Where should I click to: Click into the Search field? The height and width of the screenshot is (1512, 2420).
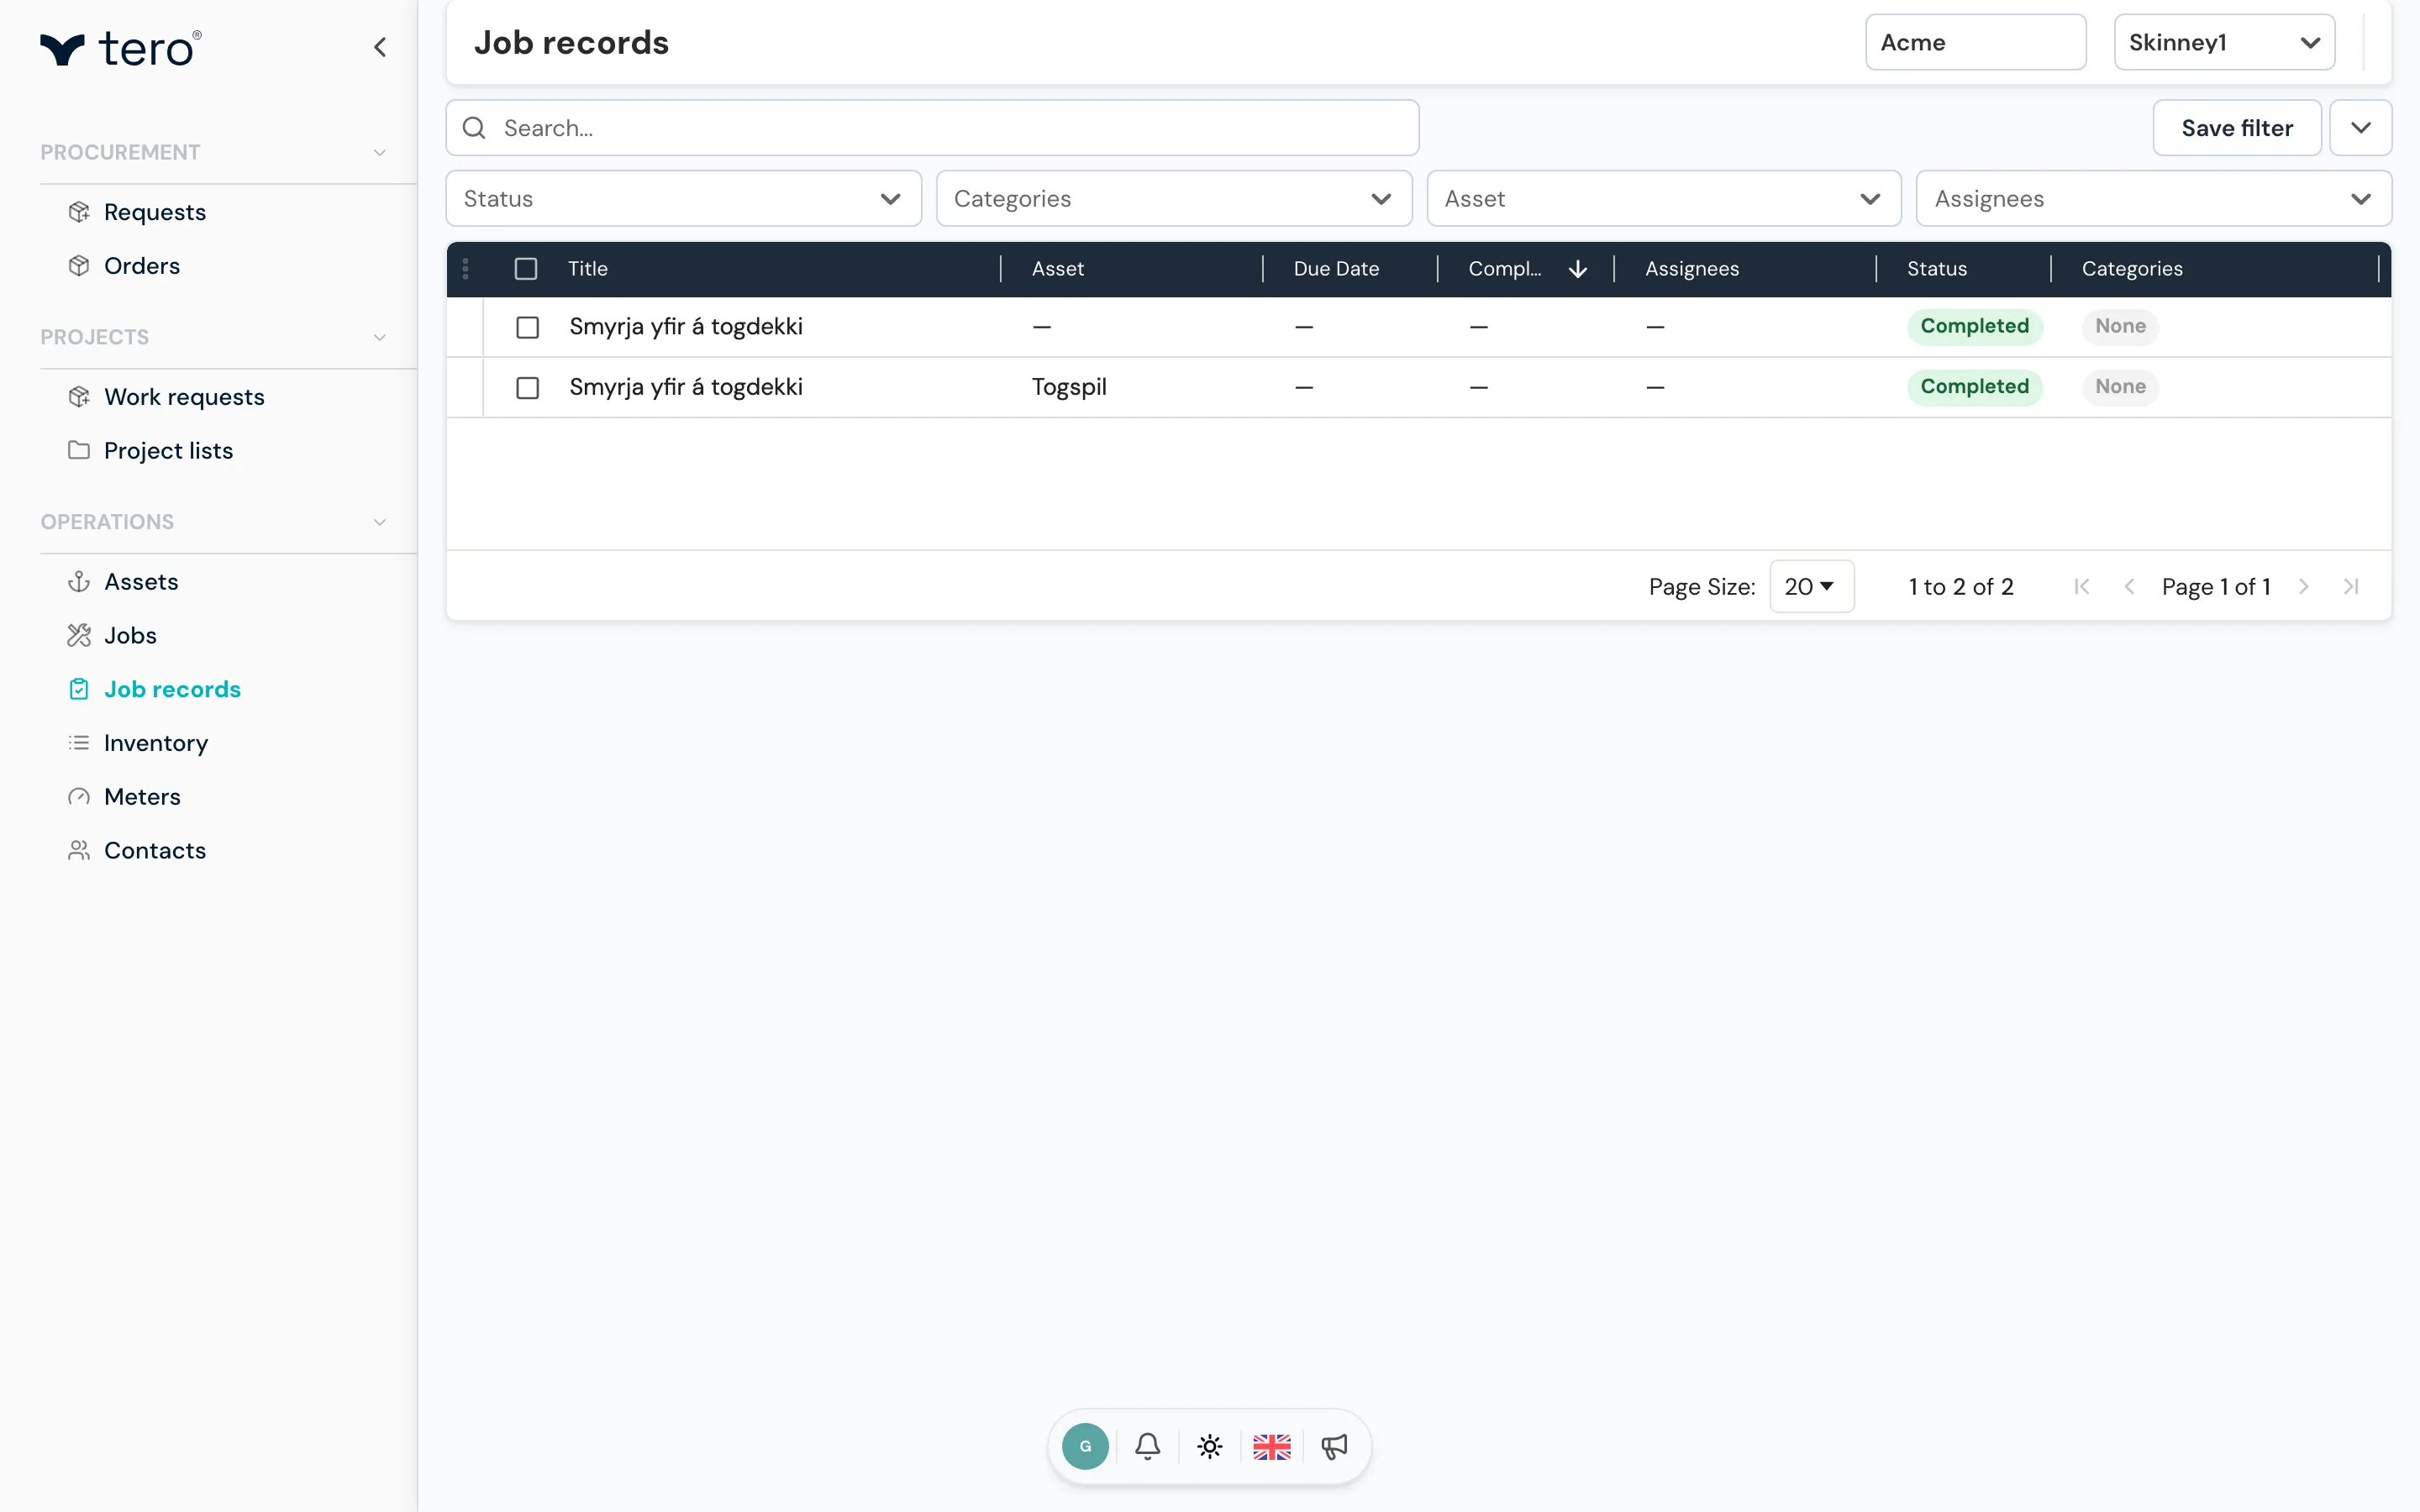tap(932, 128)
